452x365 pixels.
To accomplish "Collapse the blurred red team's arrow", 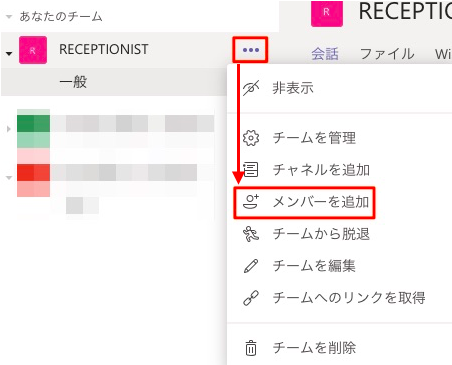I will (9, 178).
